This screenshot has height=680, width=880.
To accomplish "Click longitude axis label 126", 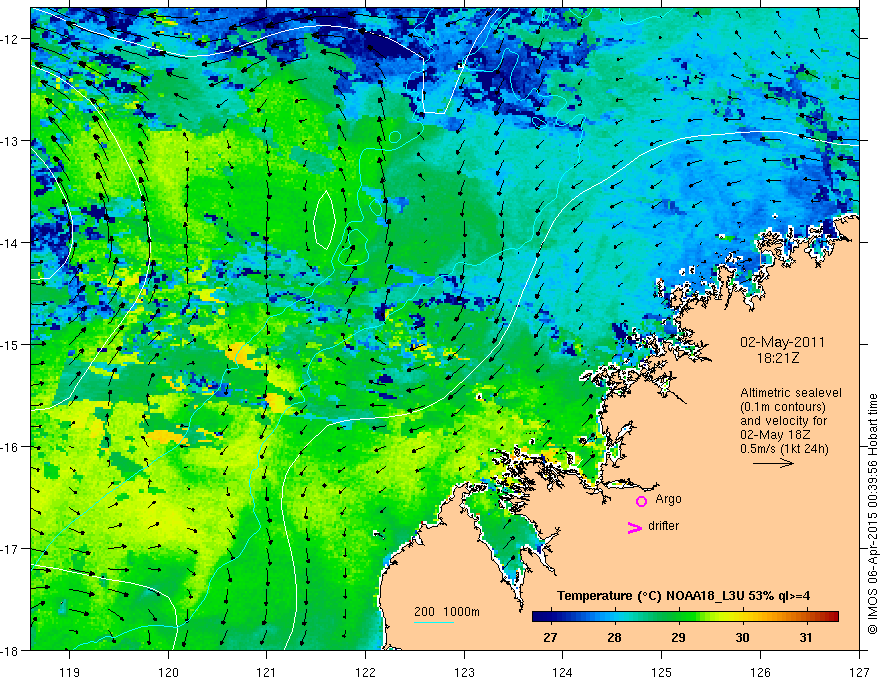I will point(760,672).
